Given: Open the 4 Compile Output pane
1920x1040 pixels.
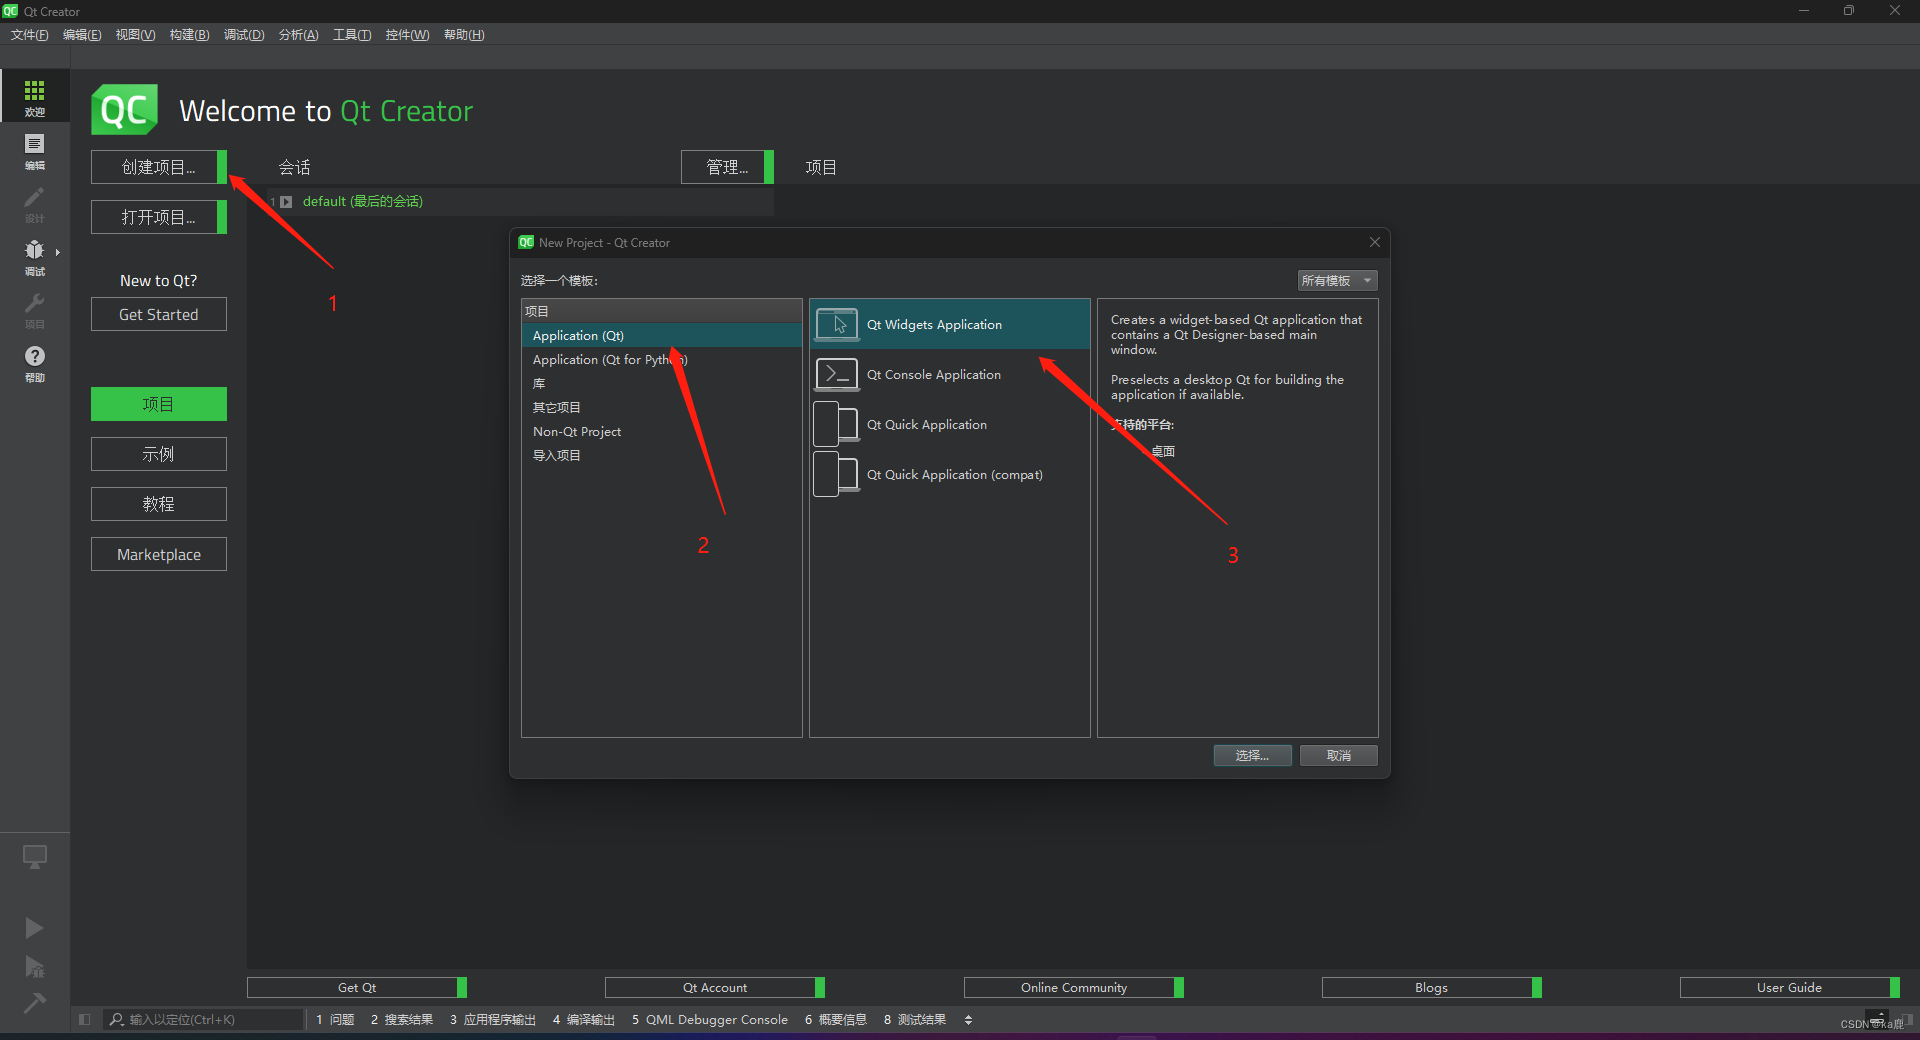Looking at the screenshot, I should 584,1019.
